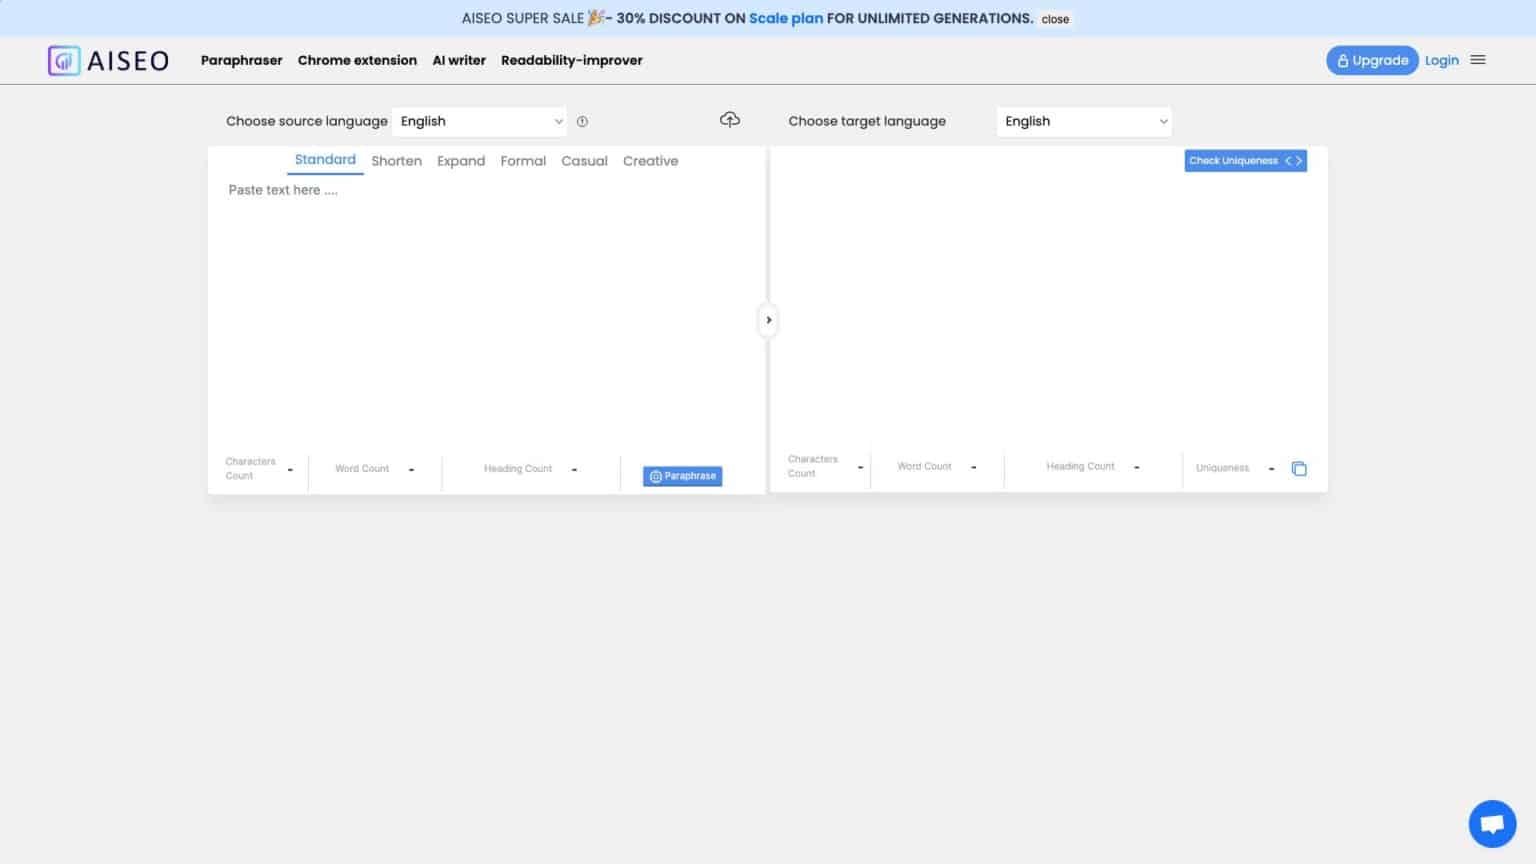Open the target language dropdown
The width and height of the screenshot is (1536, 864).
click(1084, 121)
